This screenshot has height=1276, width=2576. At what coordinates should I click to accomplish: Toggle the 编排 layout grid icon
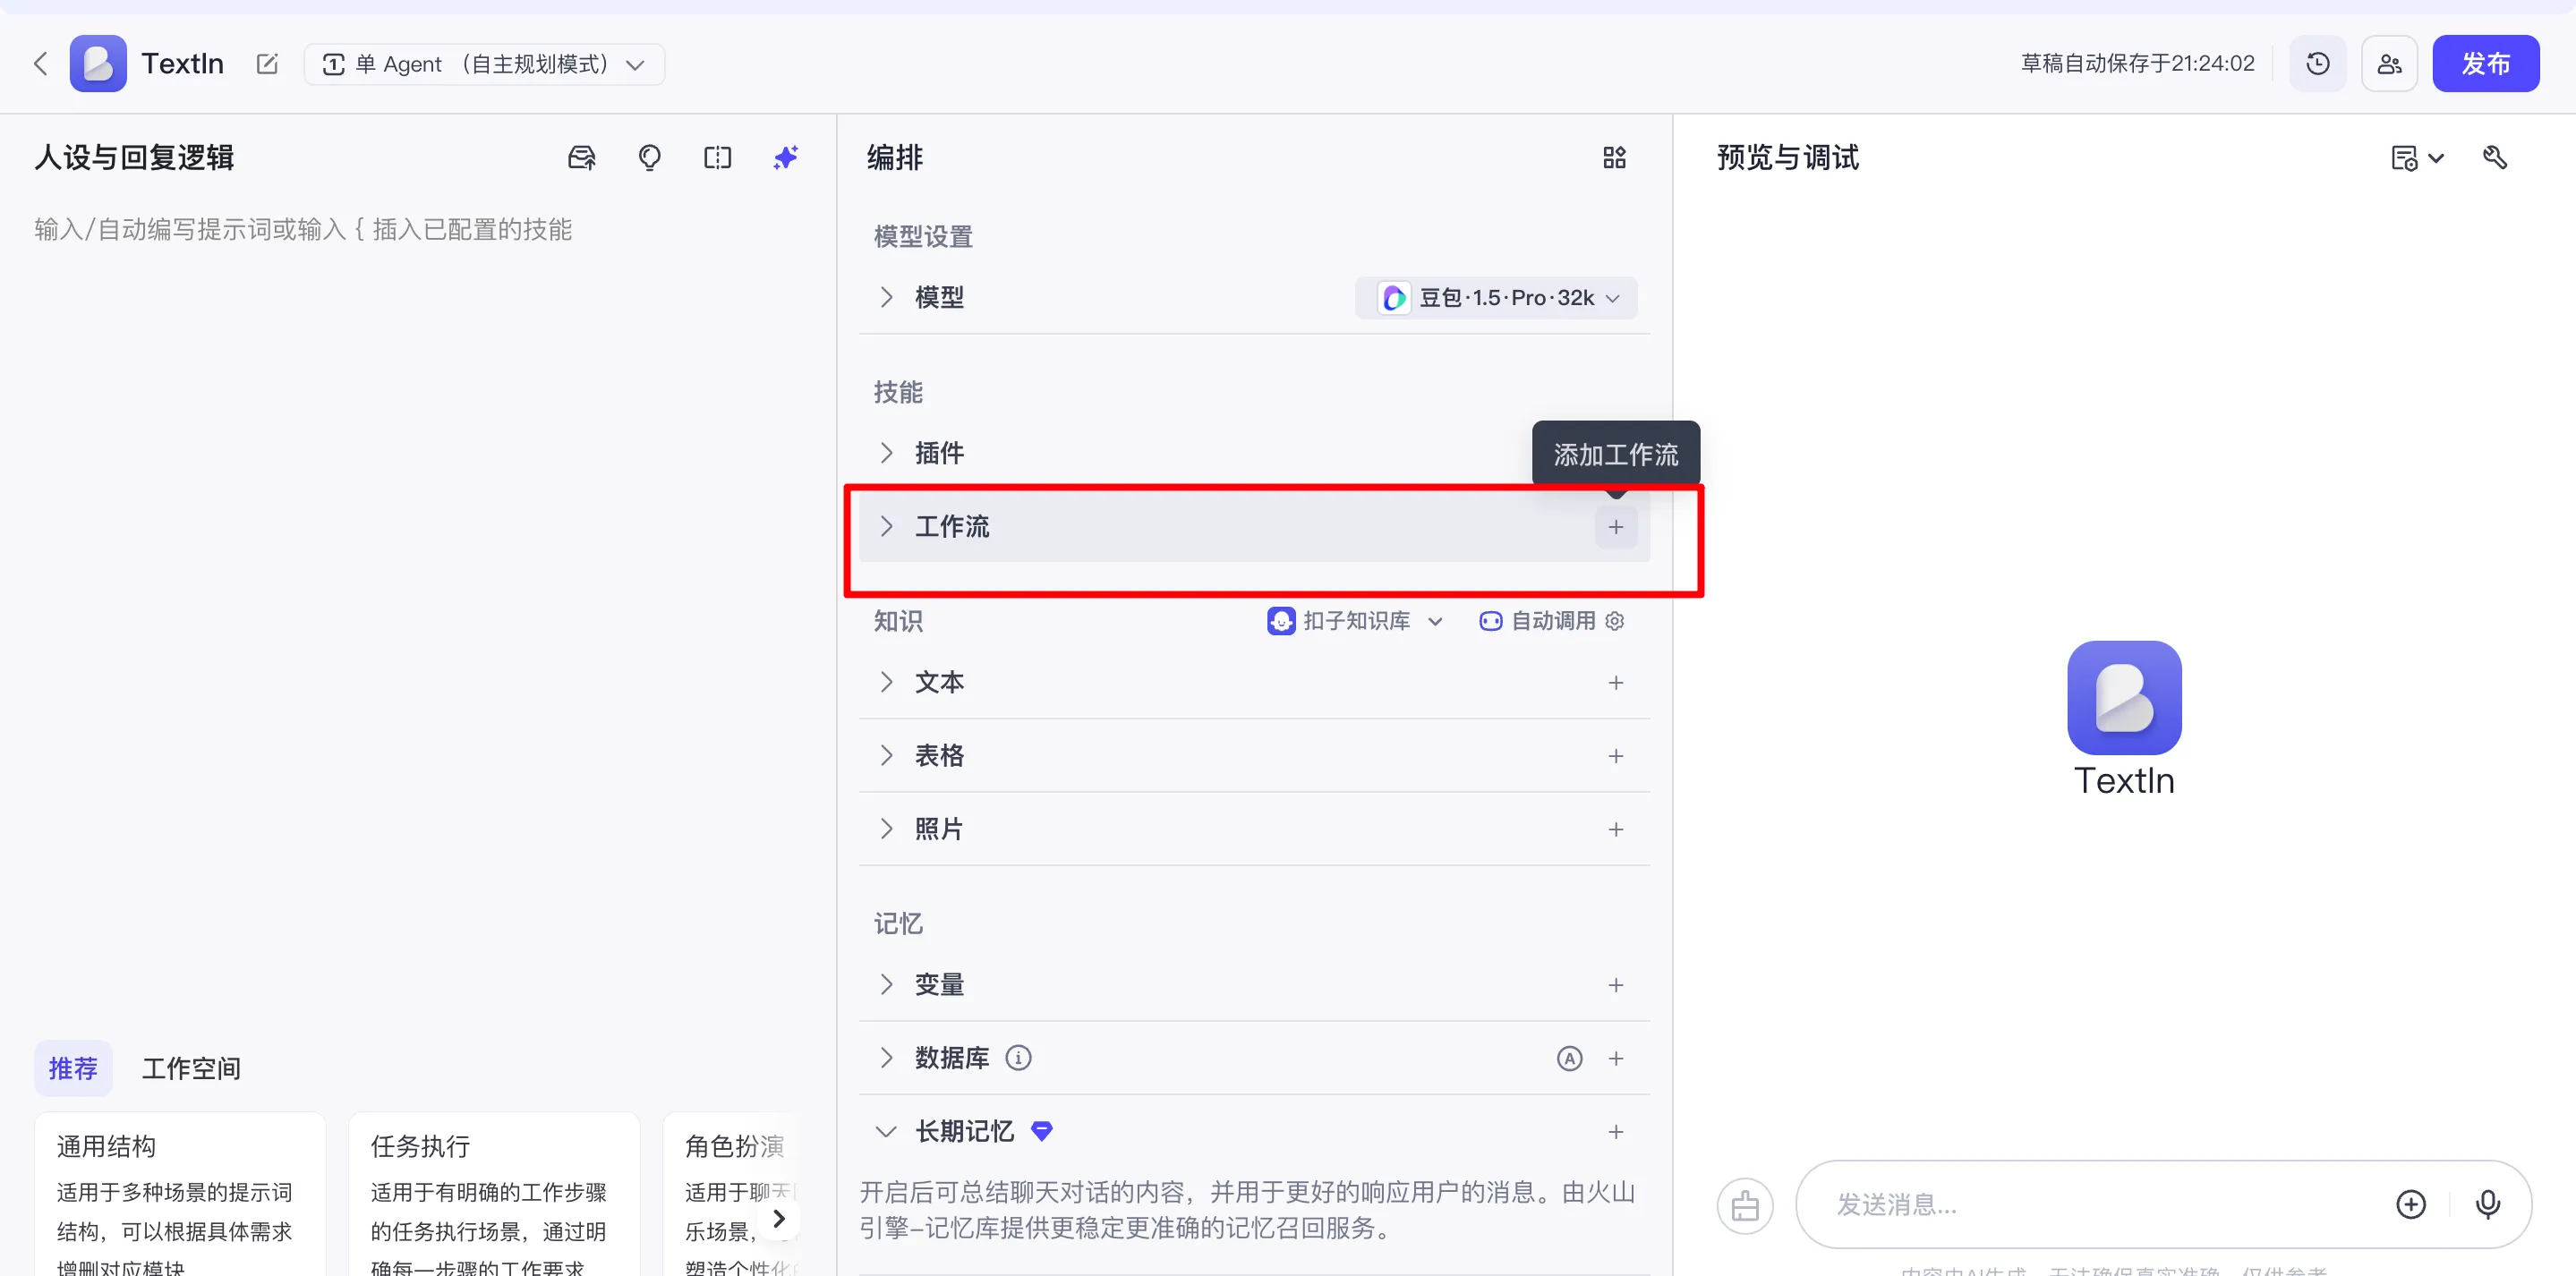(x=1615, y=158)
